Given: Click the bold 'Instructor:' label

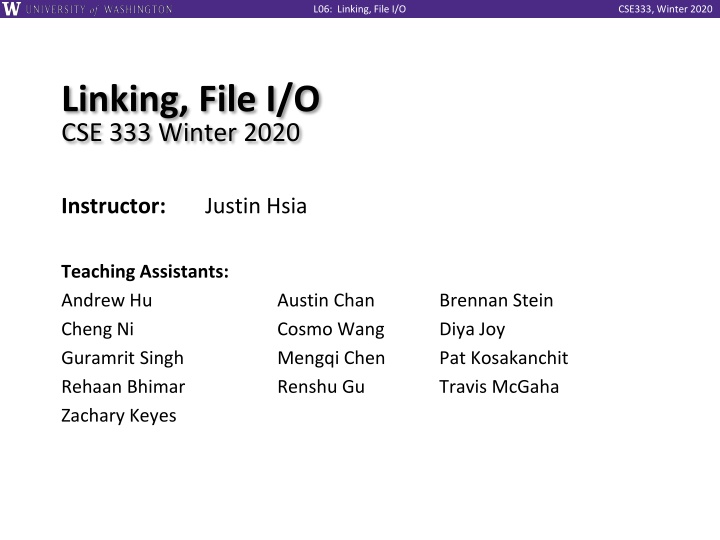Looking at the screenshot, I should [x=113, y=206].
